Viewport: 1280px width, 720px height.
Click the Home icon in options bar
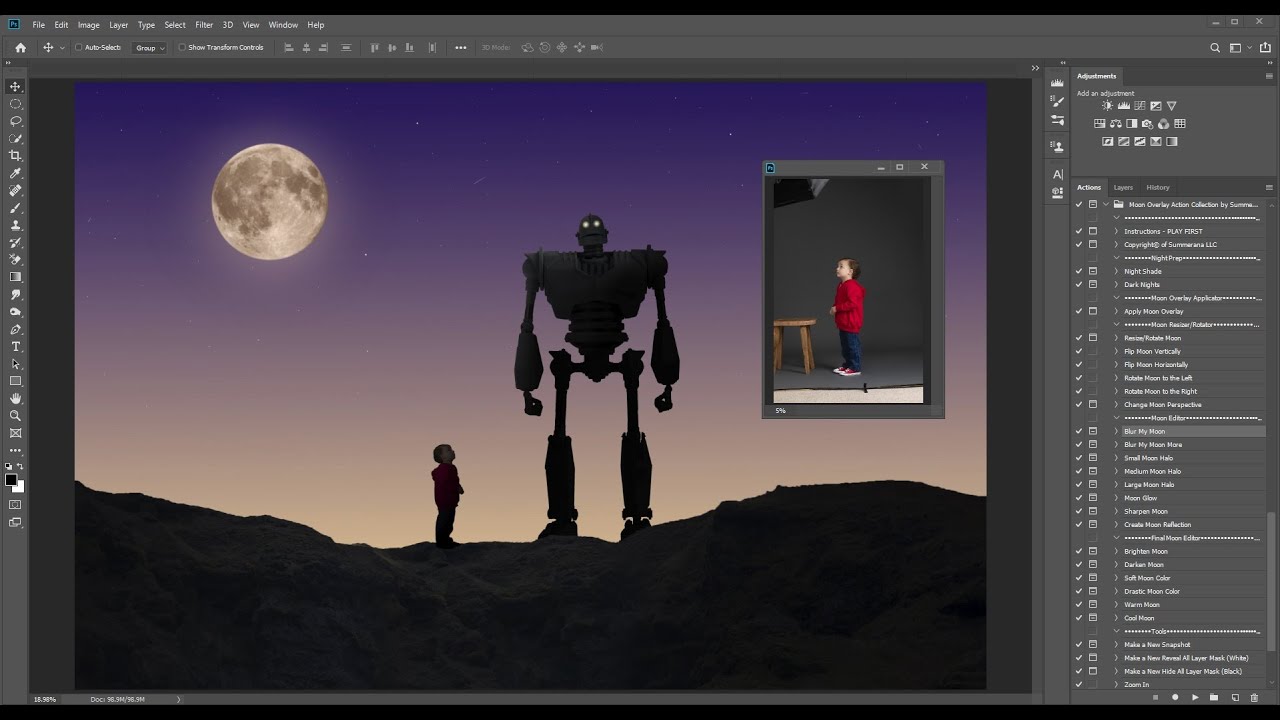click(20, 47)
